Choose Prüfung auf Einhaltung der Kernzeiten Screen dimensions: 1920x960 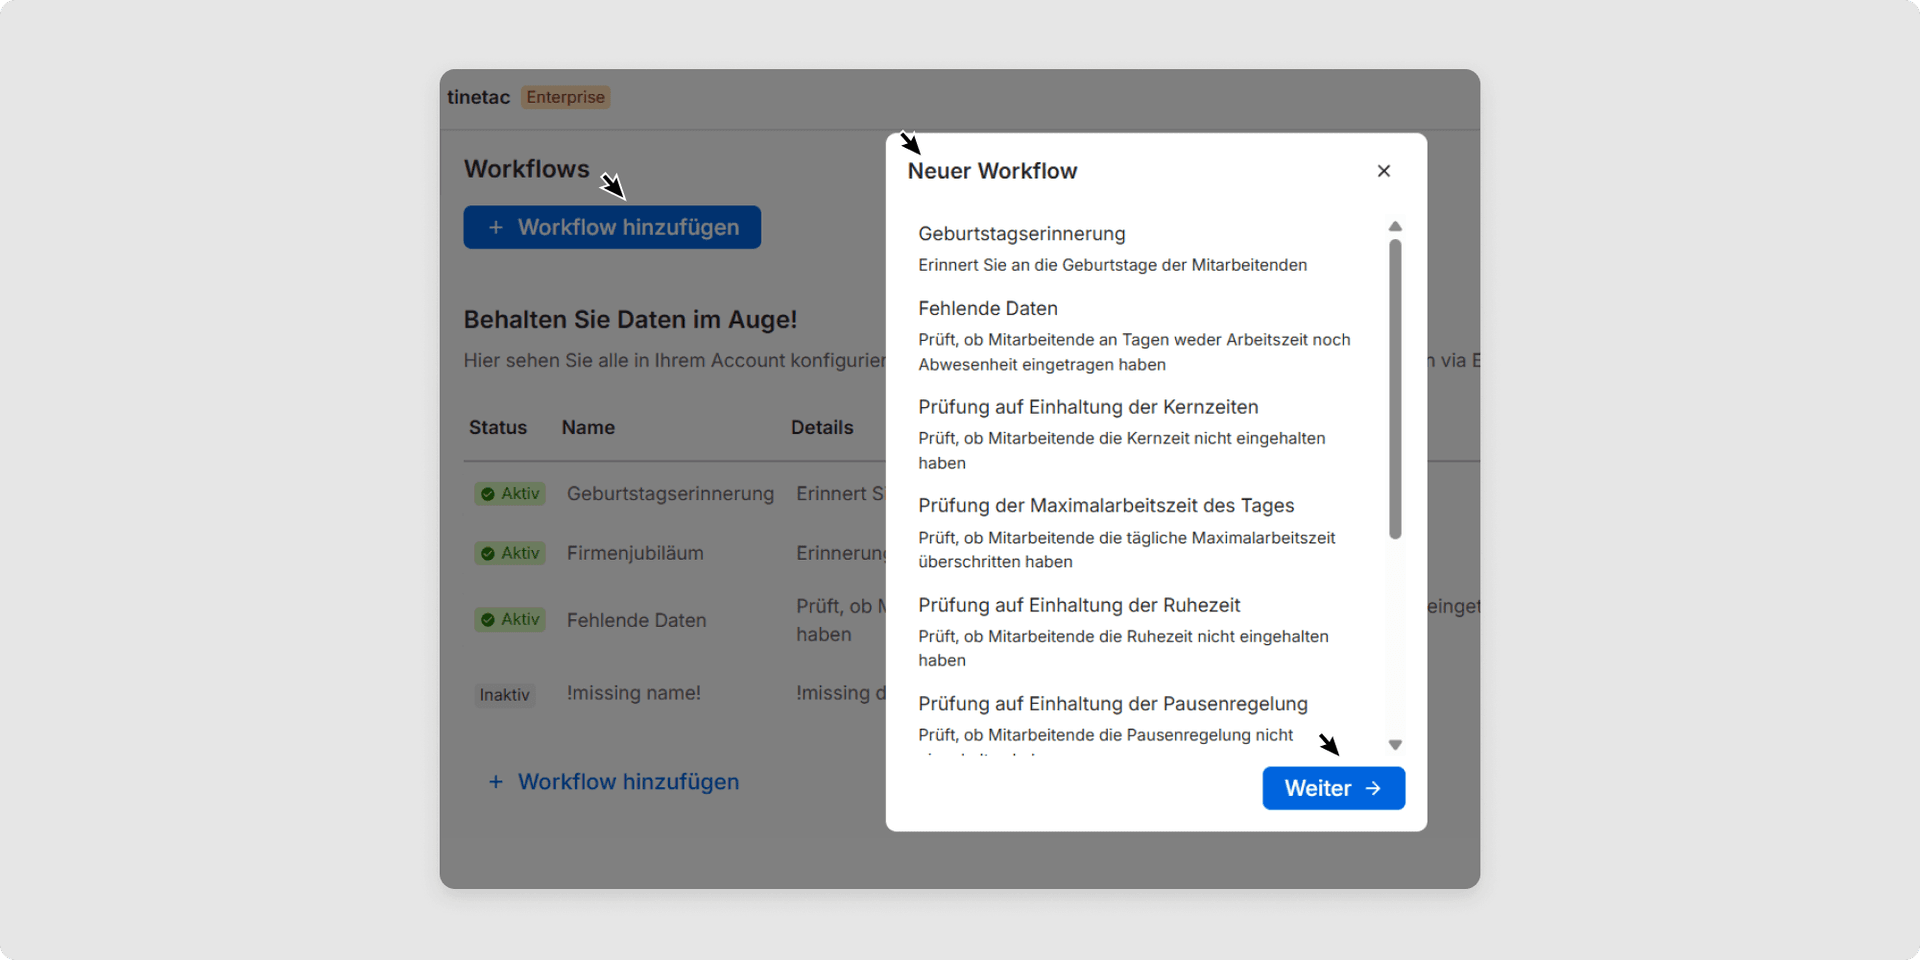pyautogui.click(x=1088, y=407)
